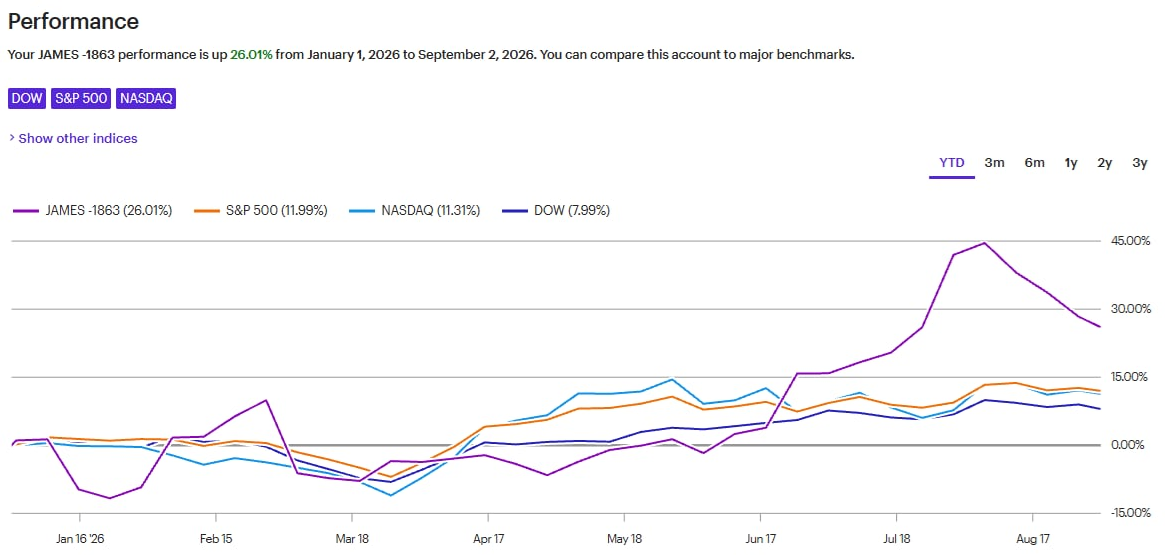
Task: Click the purple JAMES -1863 legend line
Action: 24,211
